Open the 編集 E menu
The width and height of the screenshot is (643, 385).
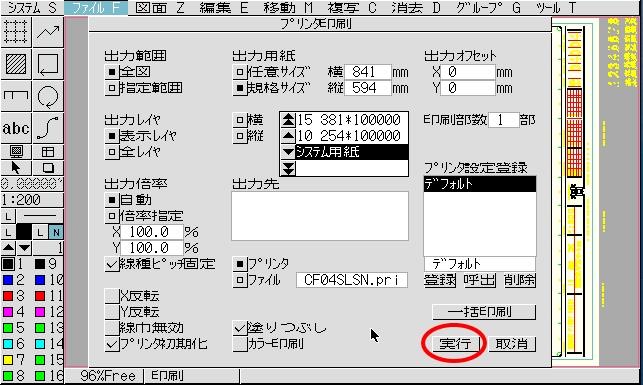pos(224,8)
